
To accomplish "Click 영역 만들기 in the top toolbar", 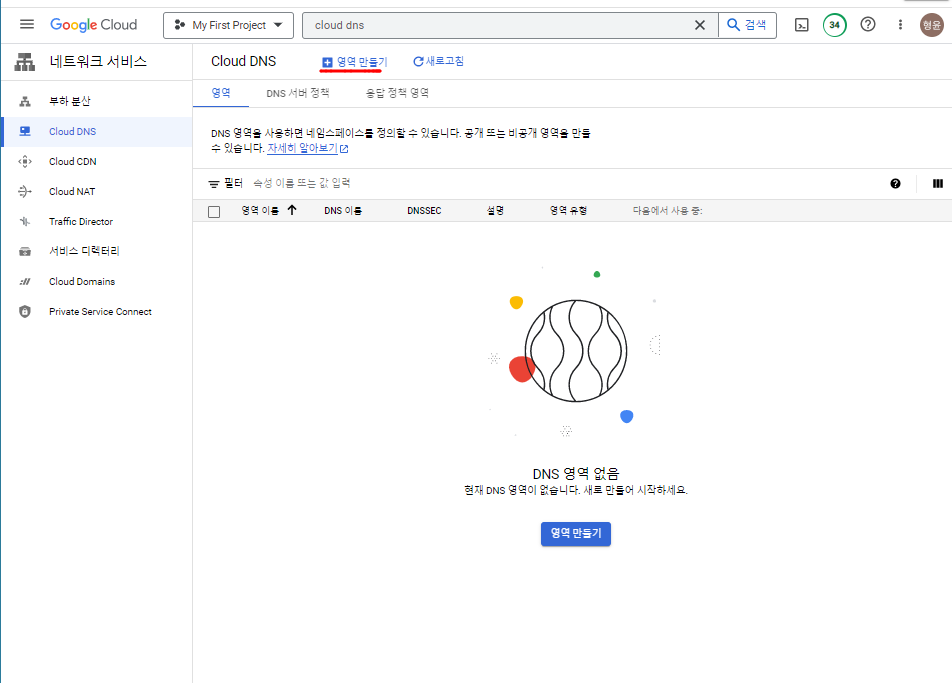I will point(355,62).
